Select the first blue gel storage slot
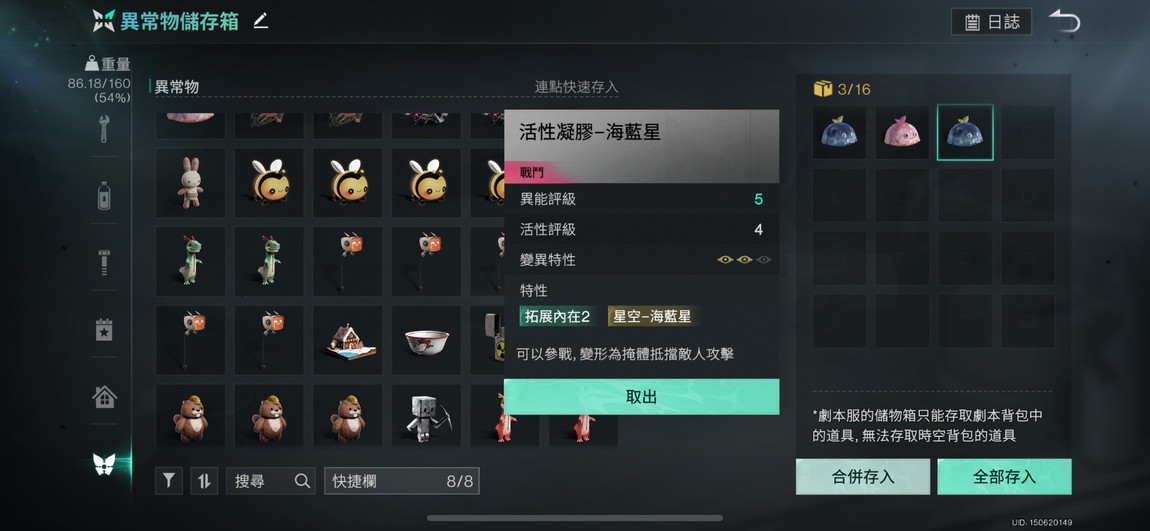Screen dimensions: 1150x531 (x=839, y=133)
